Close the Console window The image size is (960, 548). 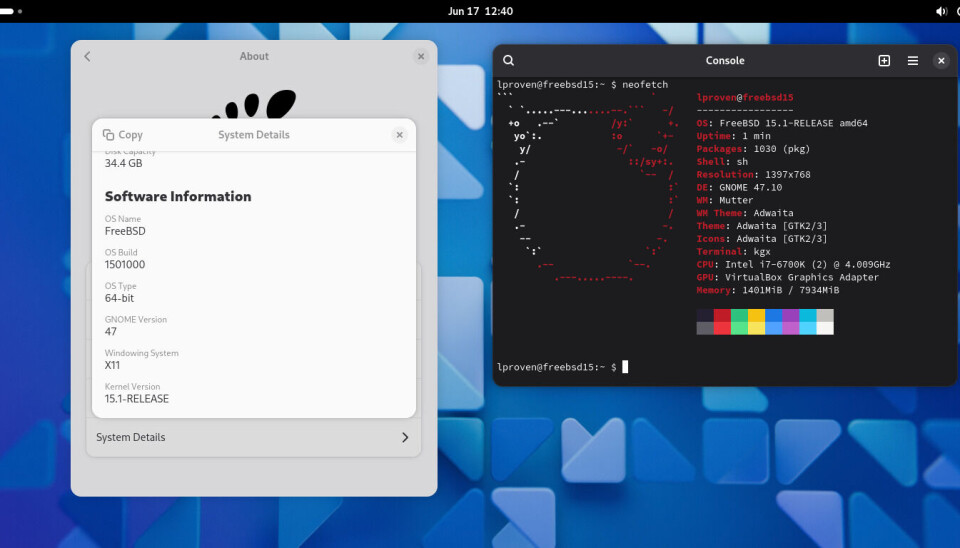point(941,61)
